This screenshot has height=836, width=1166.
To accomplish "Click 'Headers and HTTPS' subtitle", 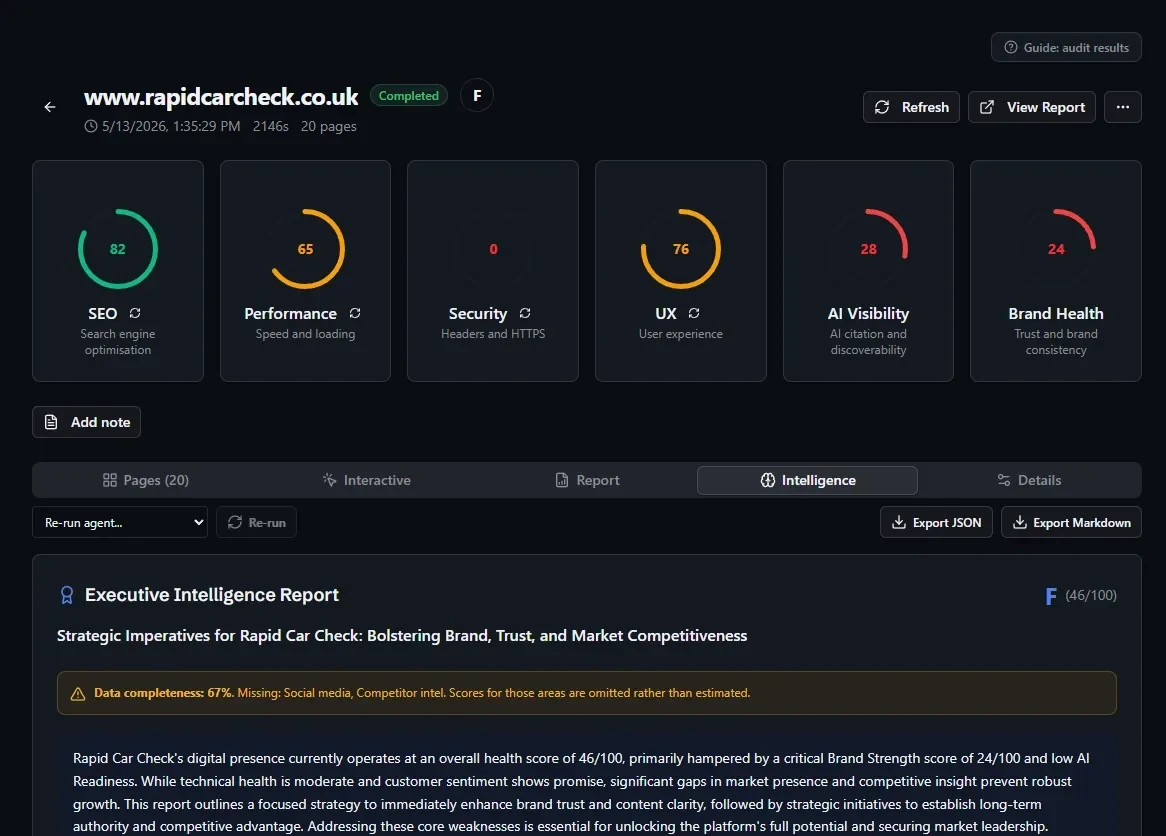I will click(x=493, y=334).
